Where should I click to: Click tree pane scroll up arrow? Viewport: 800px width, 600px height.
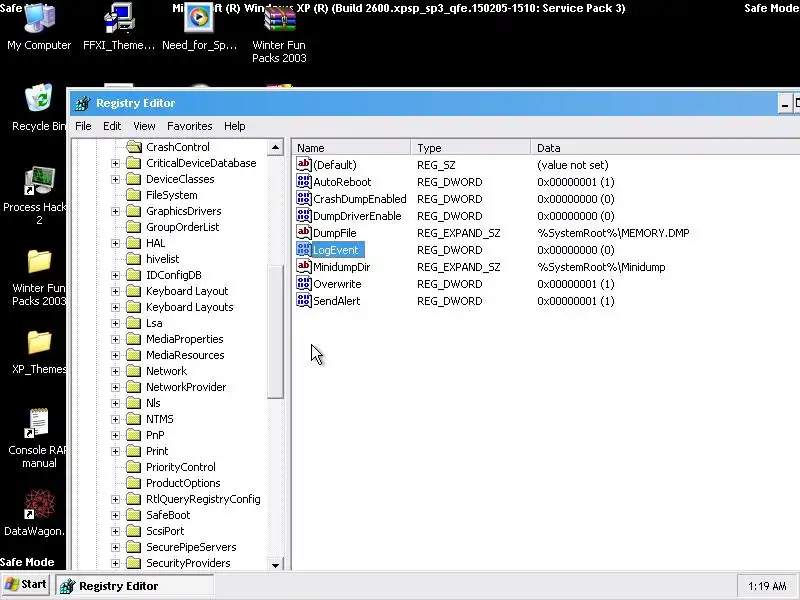pos(276,148)
